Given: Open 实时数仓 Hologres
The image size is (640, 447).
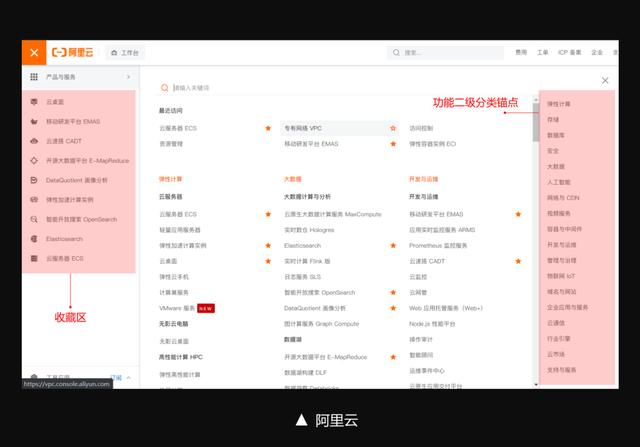Looking at the screenshot, I should pos(309,230).
